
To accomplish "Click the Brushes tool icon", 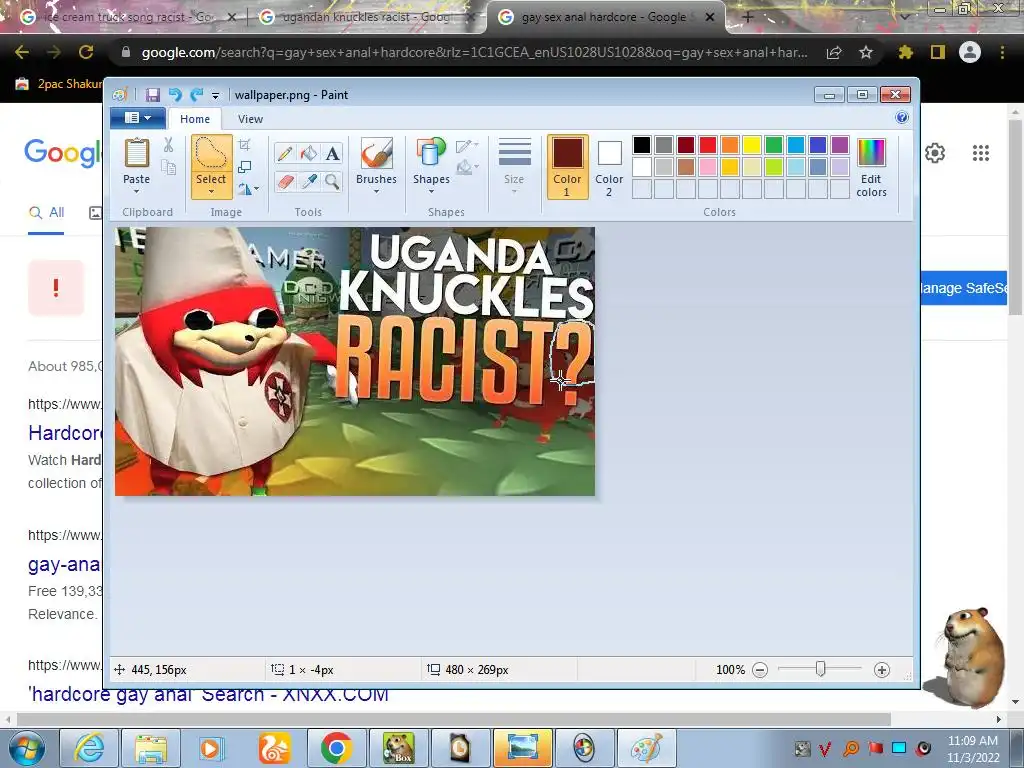I will 377,154.
